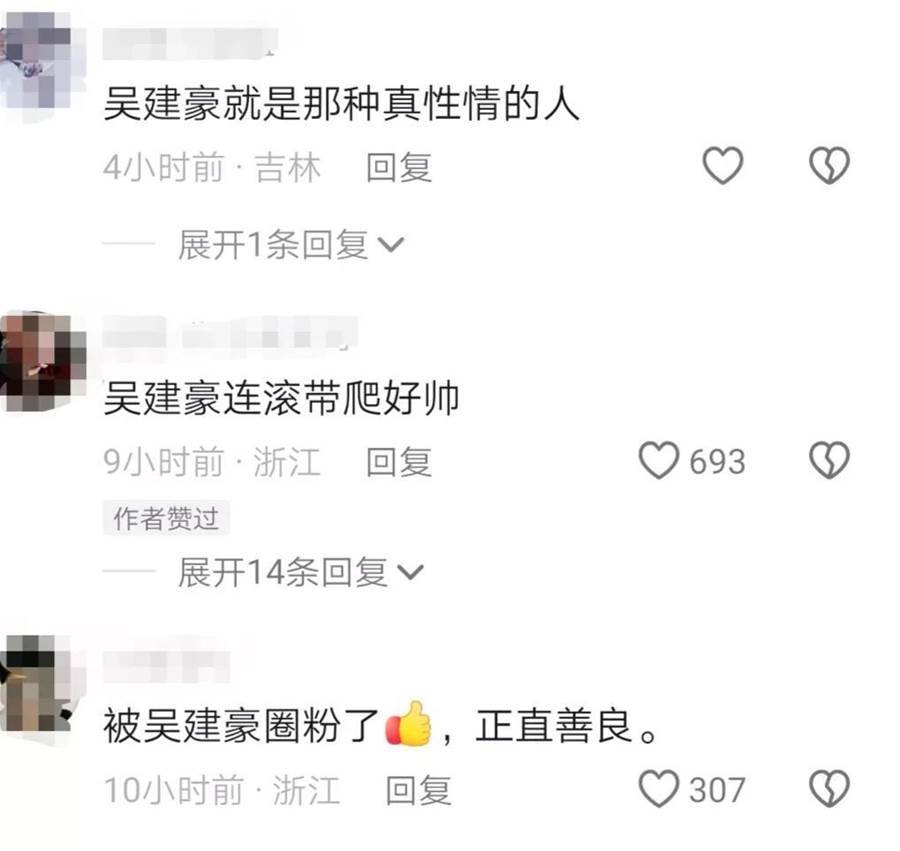Like the Jilin comment with the heart icon

[x=723, y=165]
